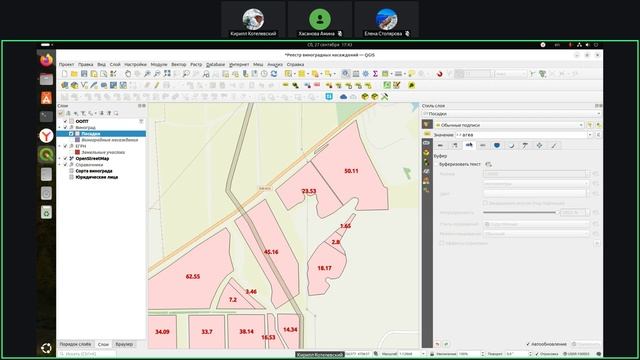Click the Toggle Editing pencil icon
Screen dimensions: 640x360
pos(156,85)
